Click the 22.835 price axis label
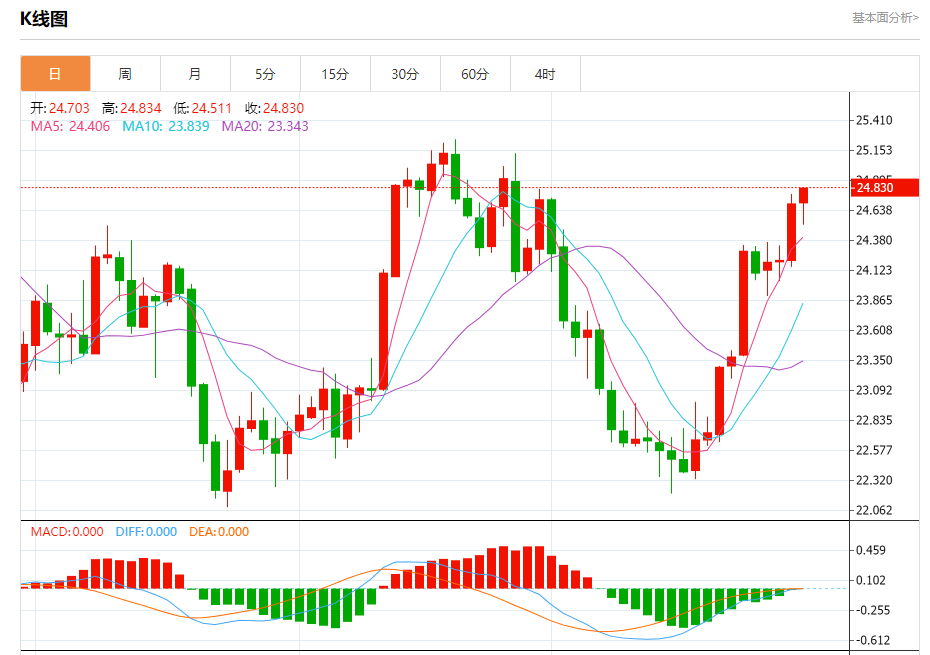 pos(874,420)
